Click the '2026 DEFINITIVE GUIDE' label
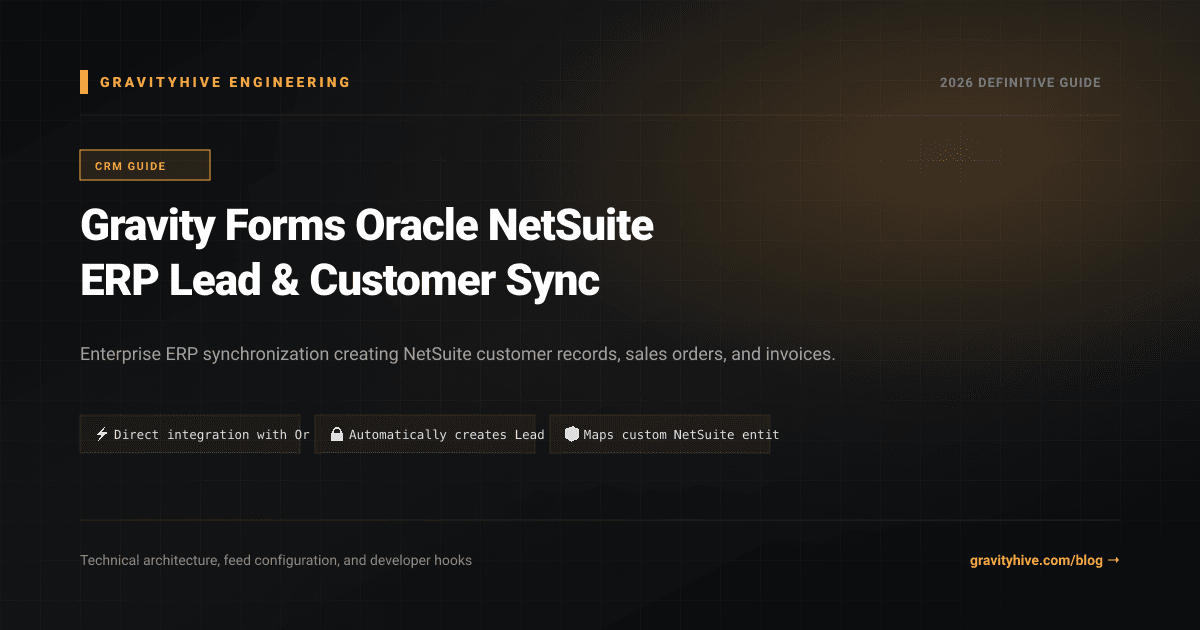 (1020, 82)
